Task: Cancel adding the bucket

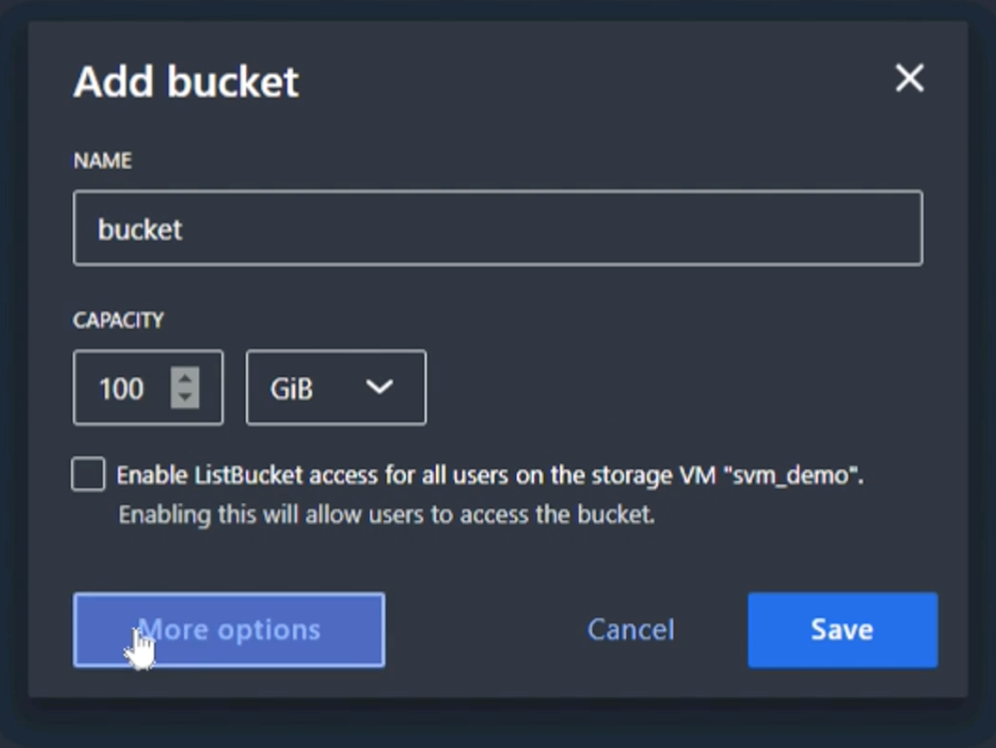Action: coord(630,630)
